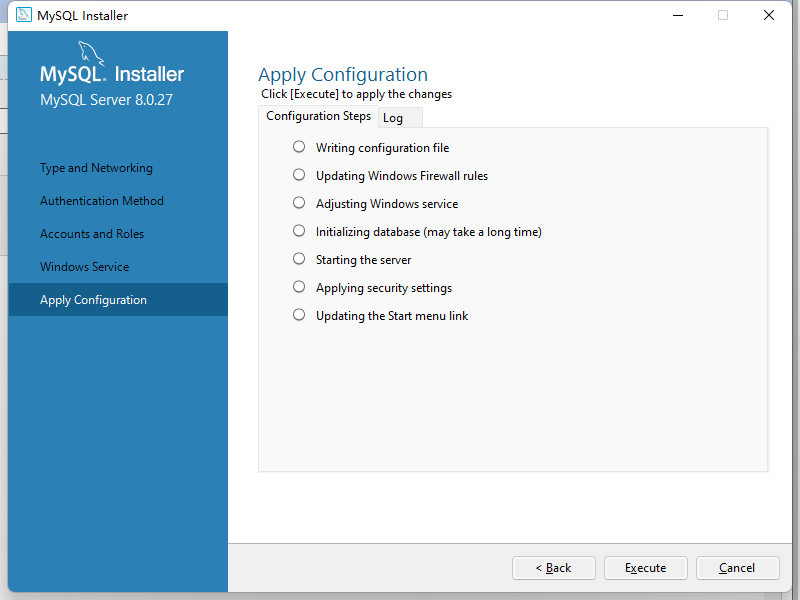Viewport: 800px width, 600px height.
Task: Go to Accounts and Roles step
Action: [92, 234]
